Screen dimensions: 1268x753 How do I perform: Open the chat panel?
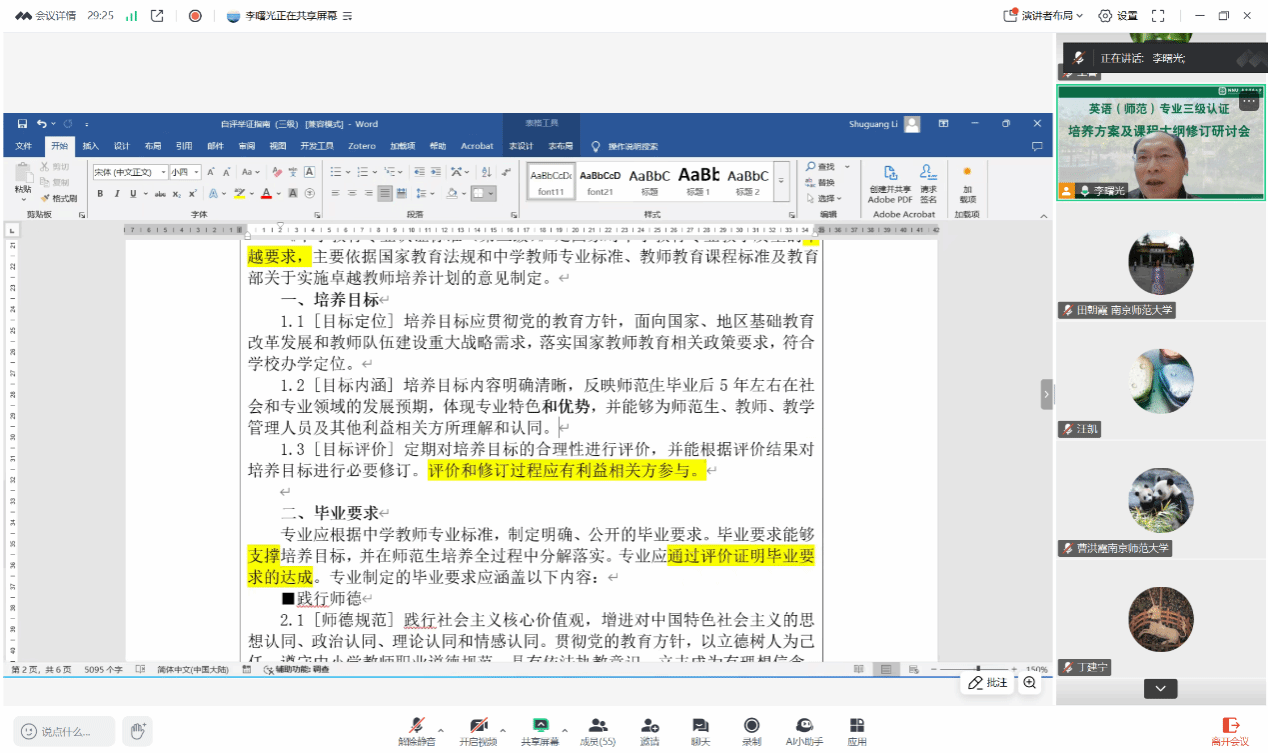(700, 726)
